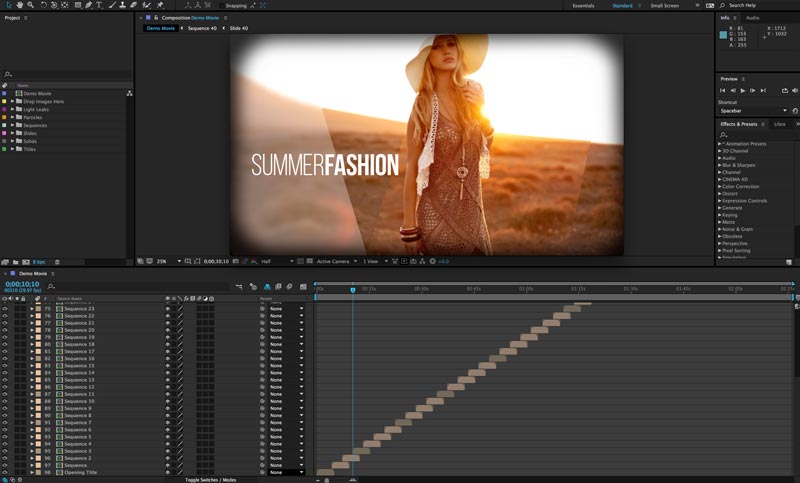Select the Type tool
800x483 pixels.
point(99,5)
